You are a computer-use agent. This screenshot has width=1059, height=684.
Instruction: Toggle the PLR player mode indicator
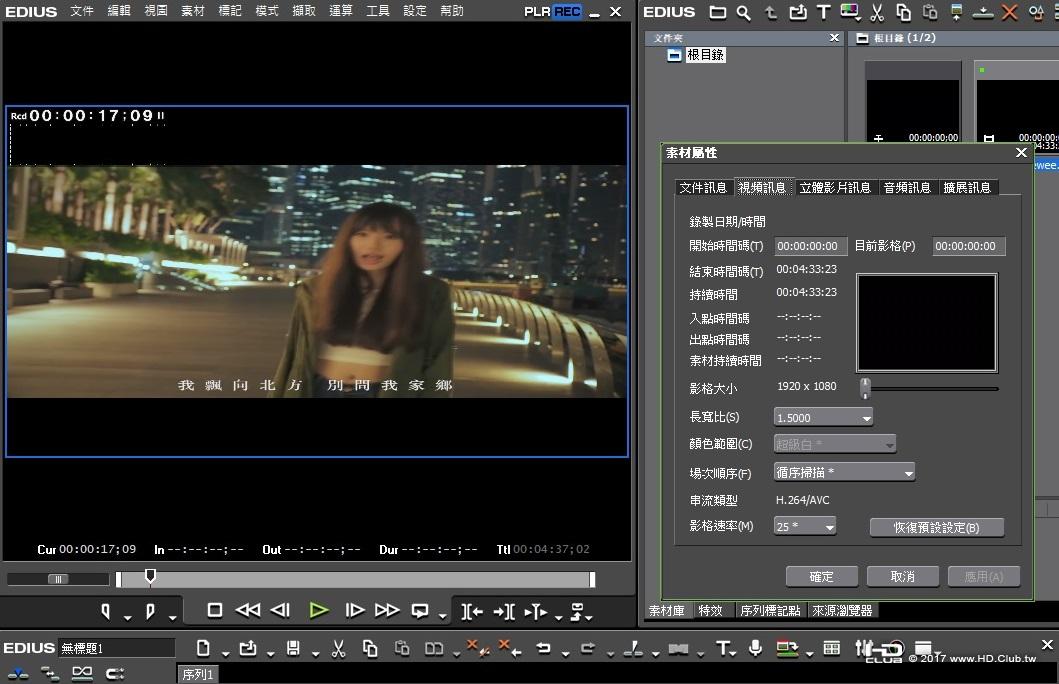[538, 11]
